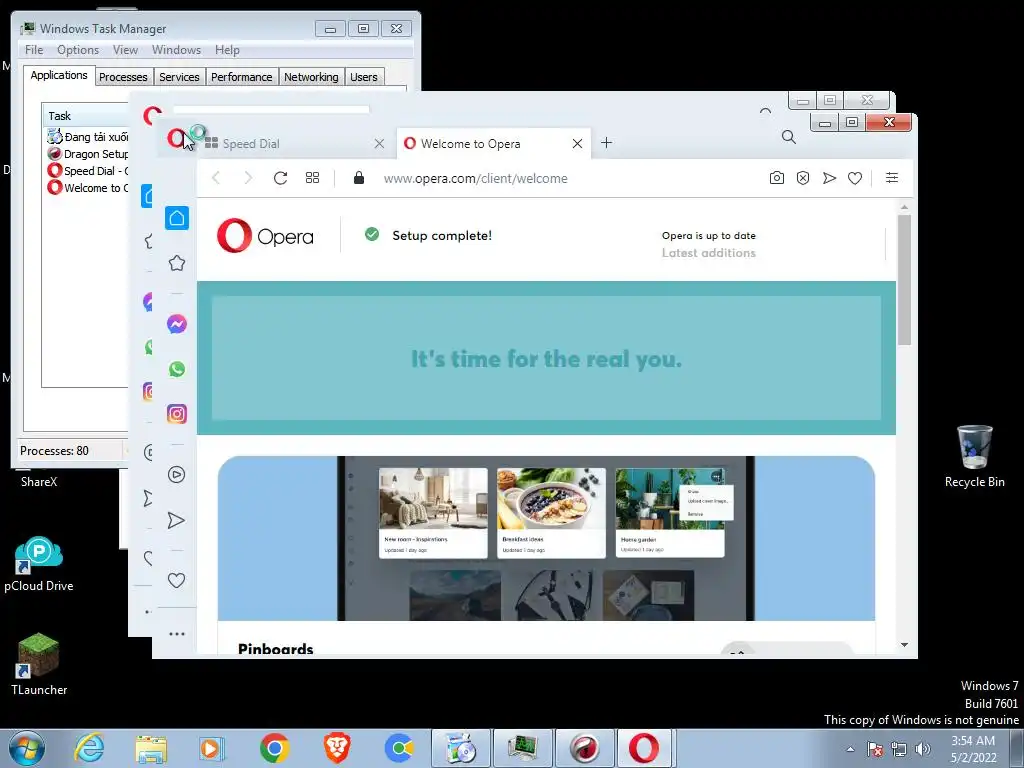Open the TLauncher desktop shortcut

[x=39, y=665]
